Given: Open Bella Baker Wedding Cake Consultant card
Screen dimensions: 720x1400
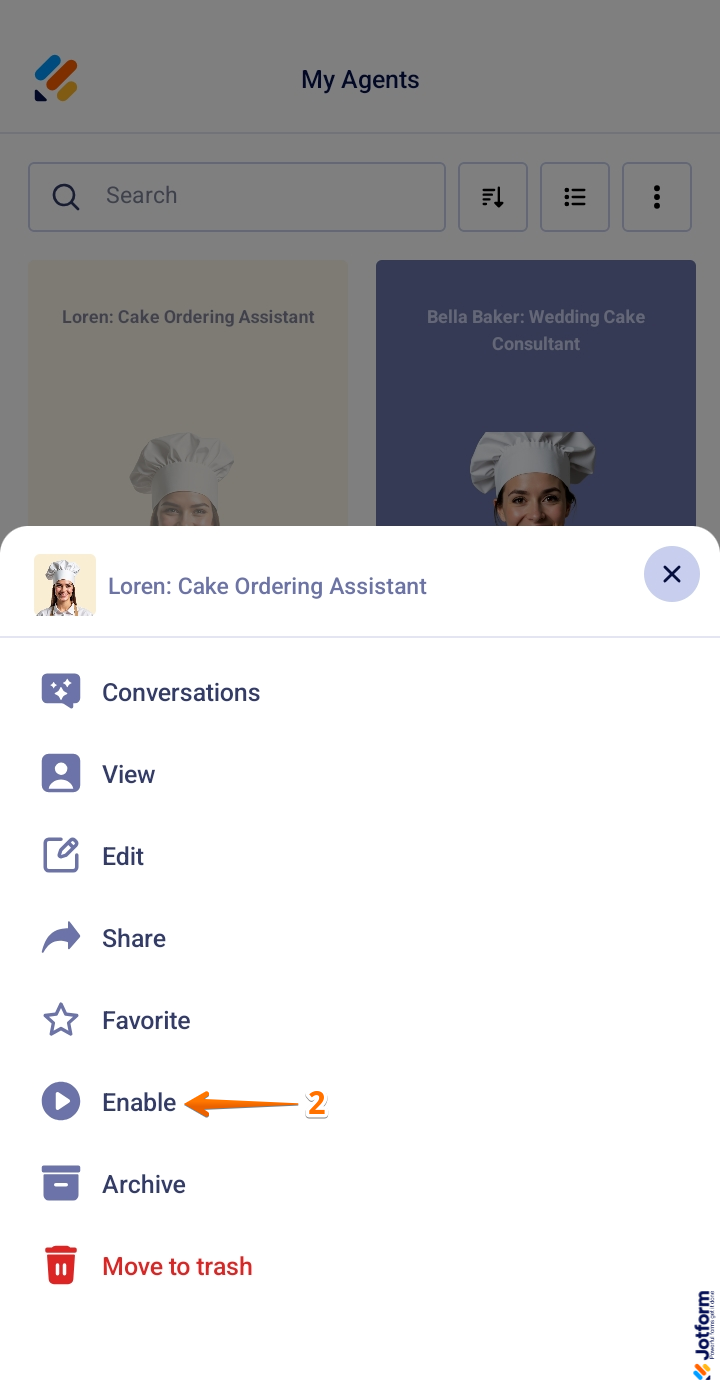Looking at the screenshot, I should pos(536,393).
